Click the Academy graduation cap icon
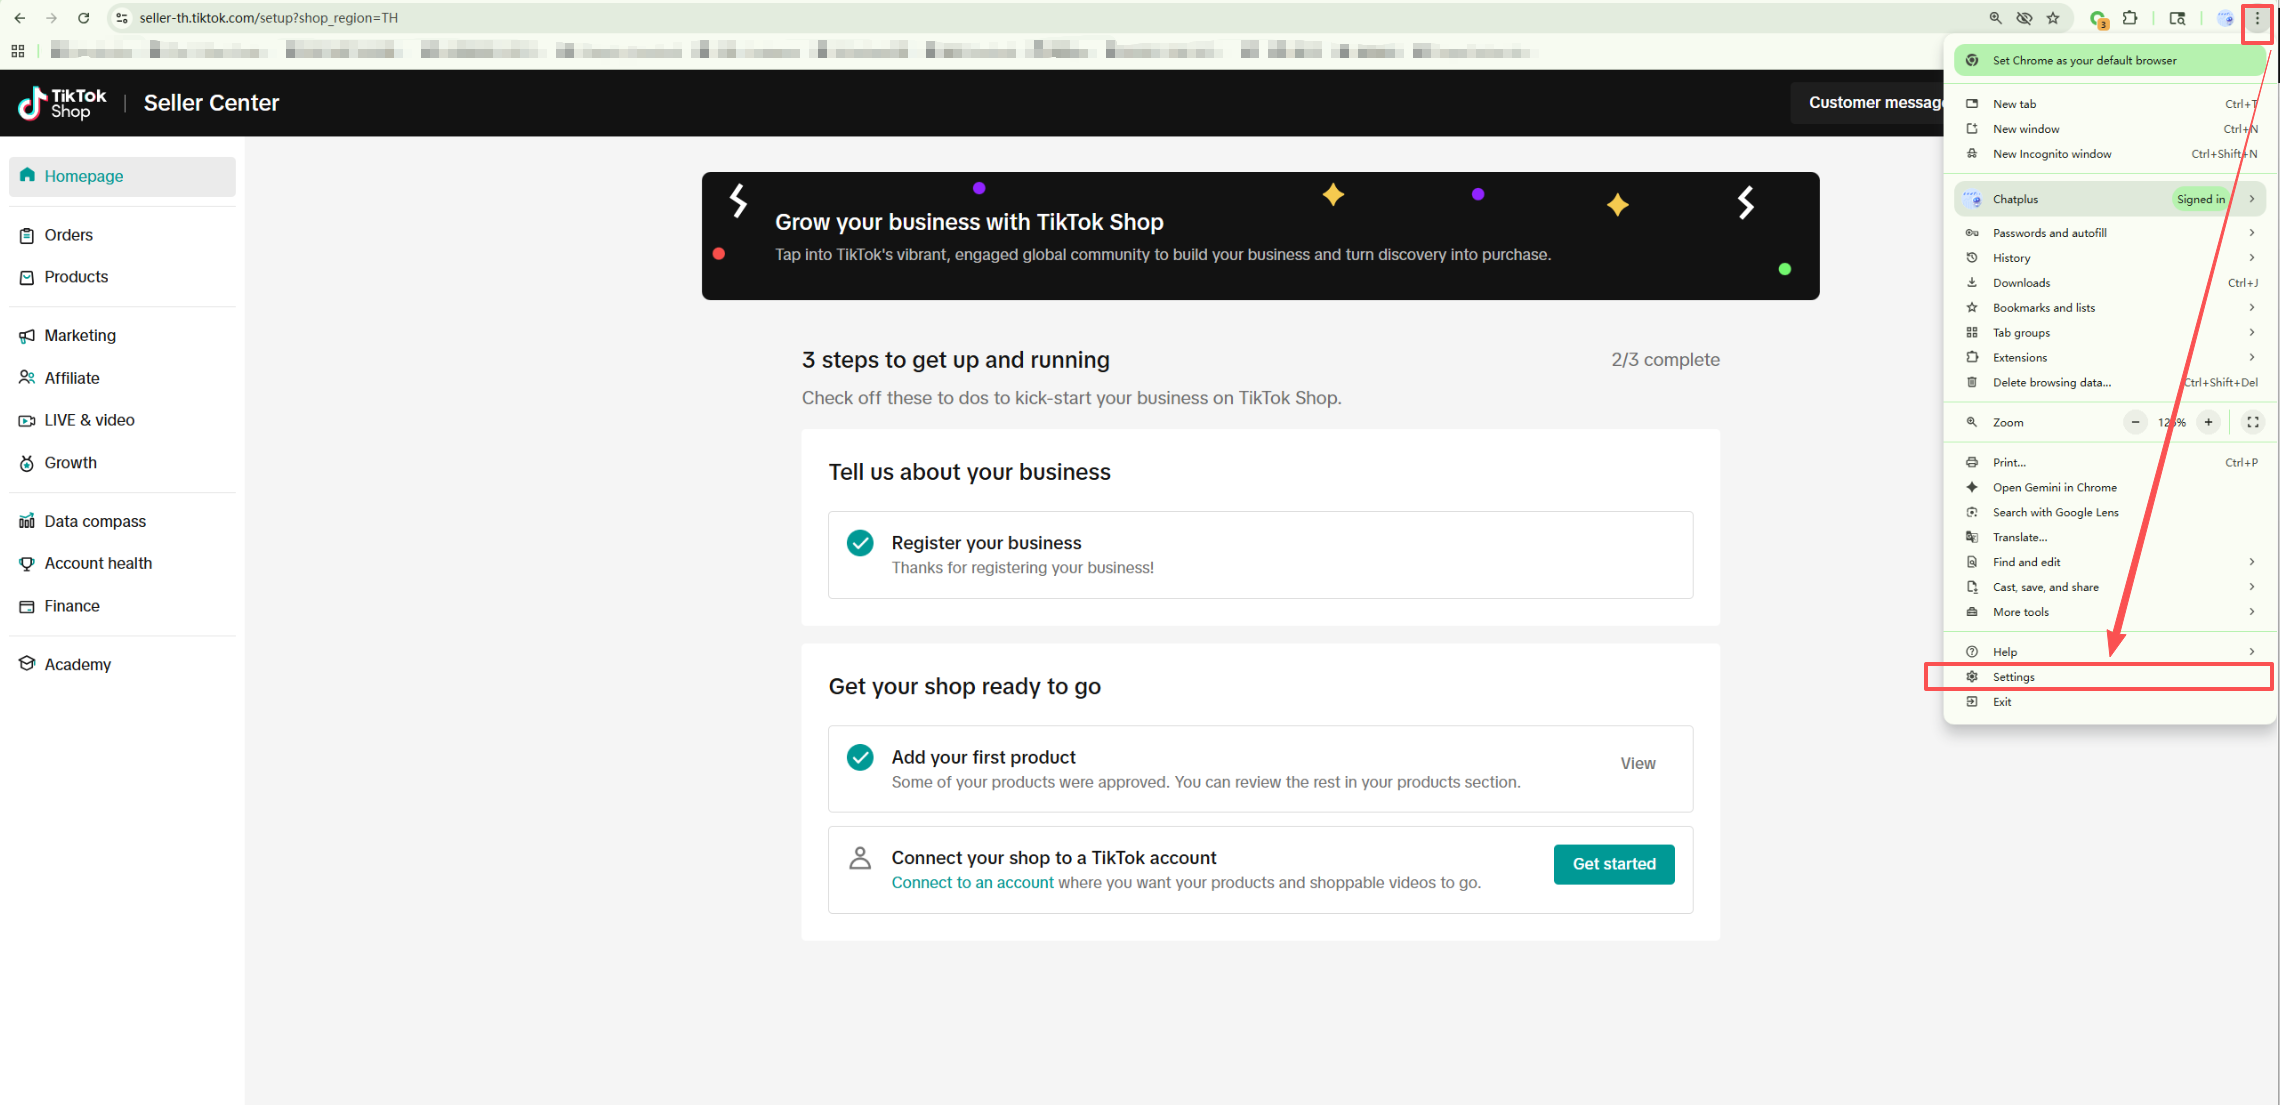 (x=27, y=664)
